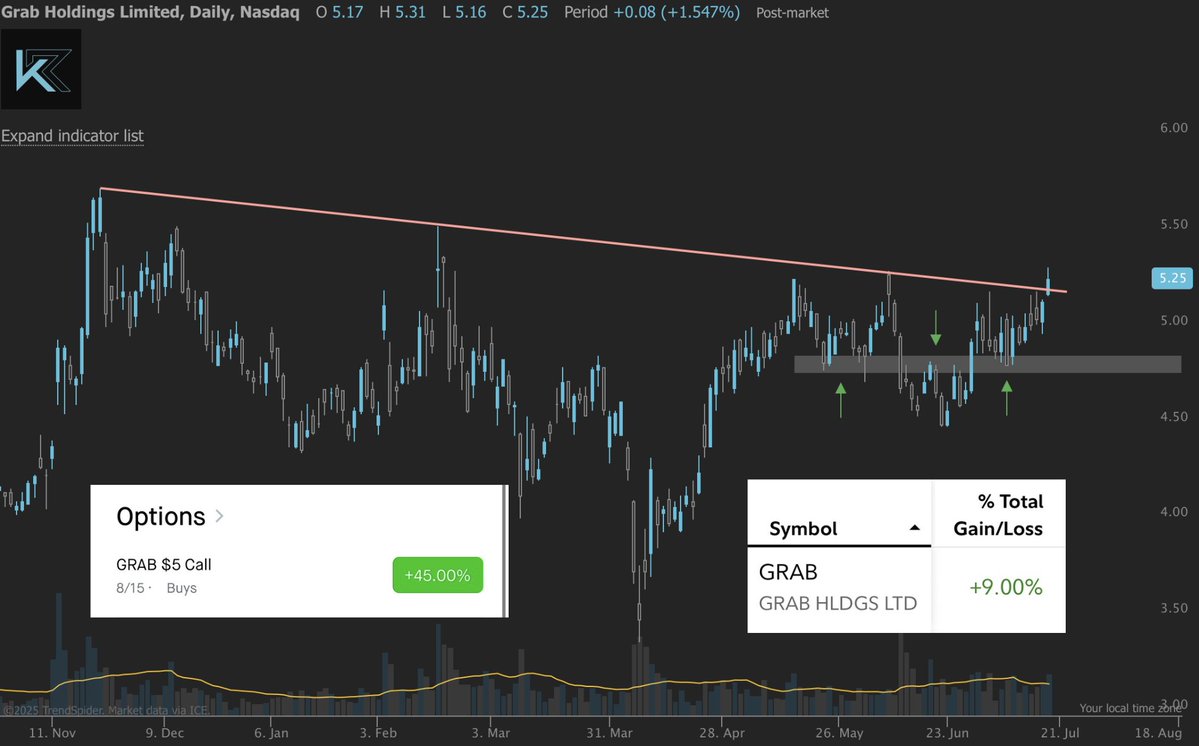The image size is (1199, 746).
Task: Click the 3.50 price axis label
Action: [1174, 608]
